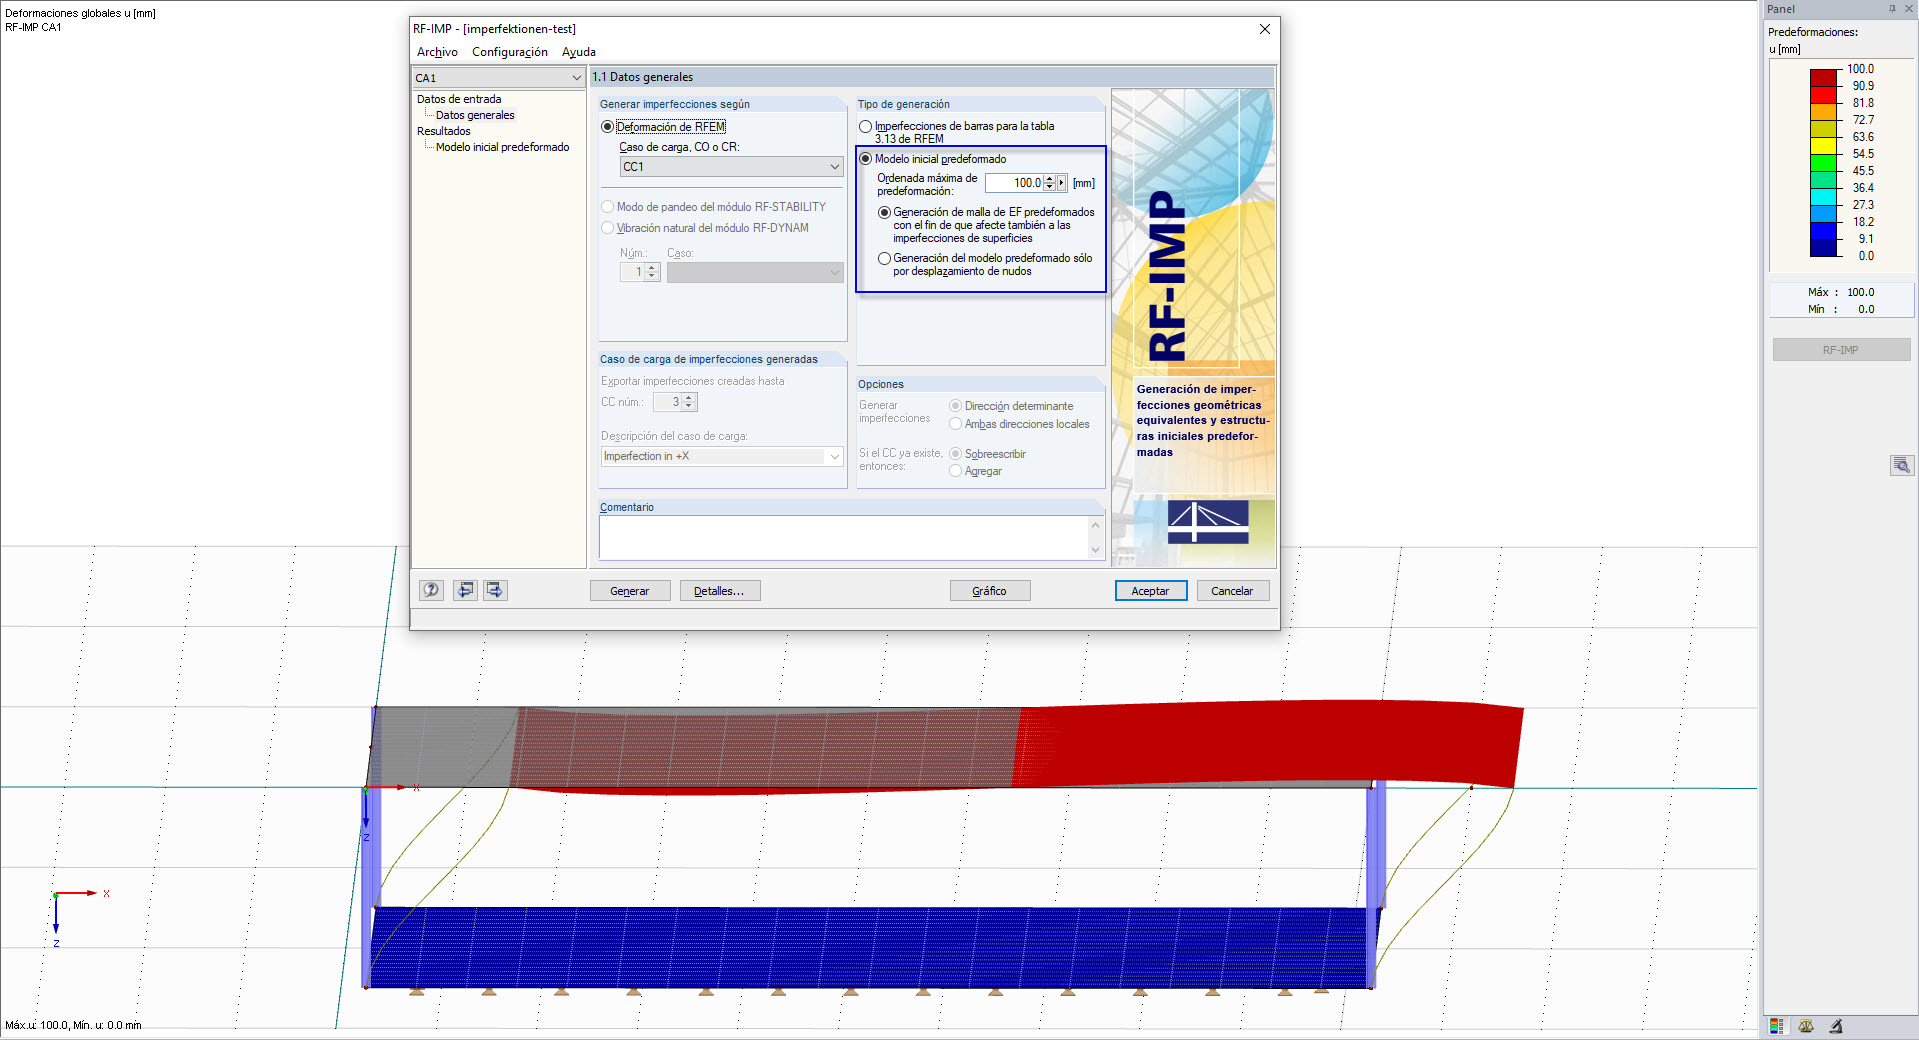Click the comment box scroll down arrow

pos(1095,550)
